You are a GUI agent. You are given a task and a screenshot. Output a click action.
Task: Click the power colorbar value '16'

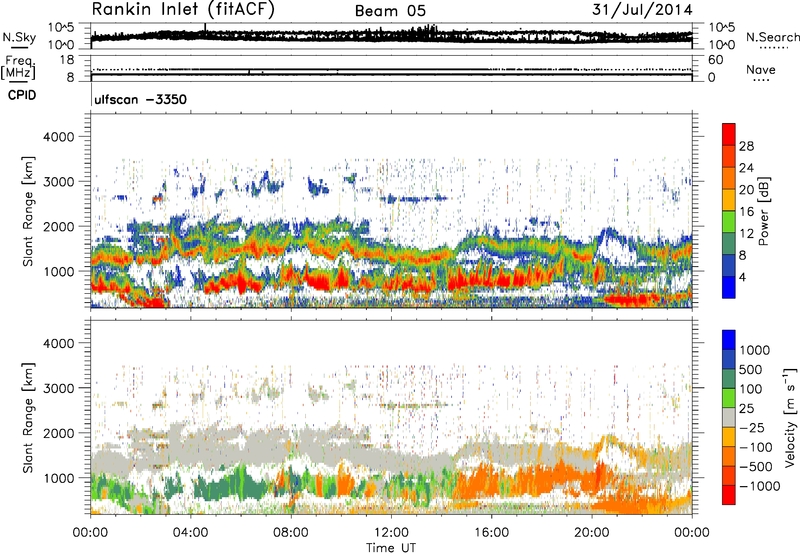tap(746, 212)
